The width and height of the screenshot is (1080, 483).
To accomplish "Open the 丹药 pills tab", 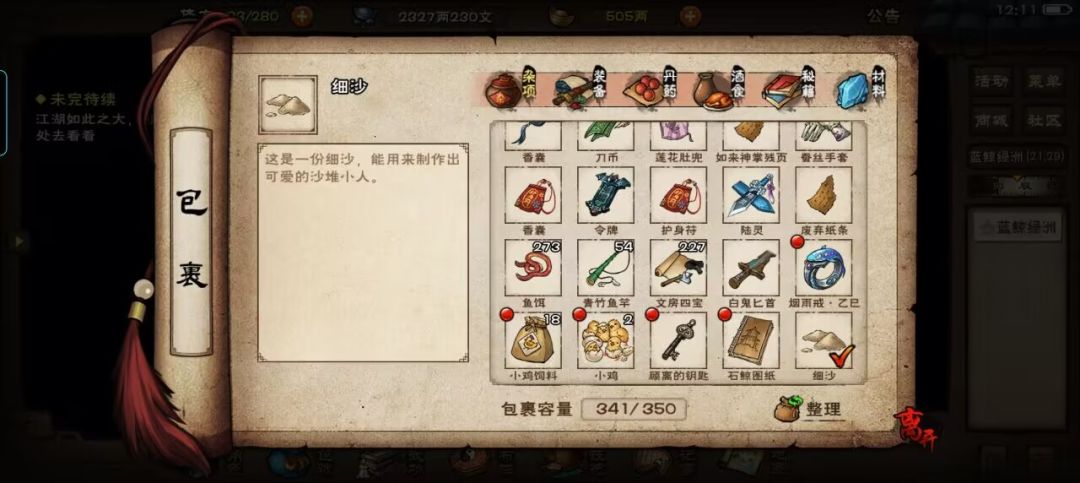I will point(650,90).
